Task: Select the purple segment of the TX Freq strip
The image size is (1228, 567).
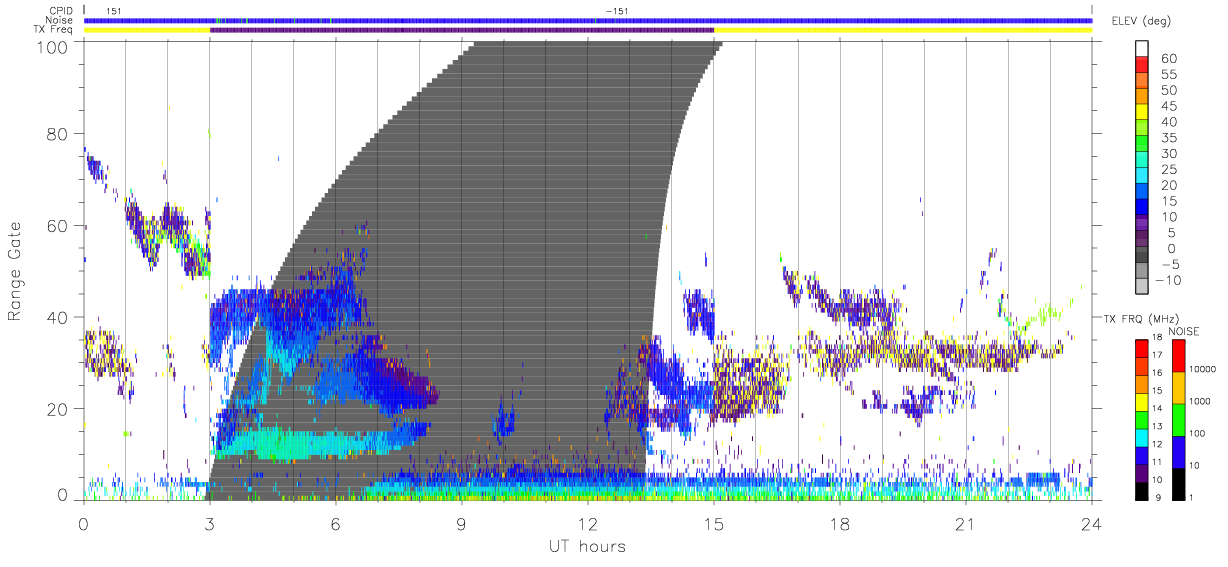Action: [462, 30]
